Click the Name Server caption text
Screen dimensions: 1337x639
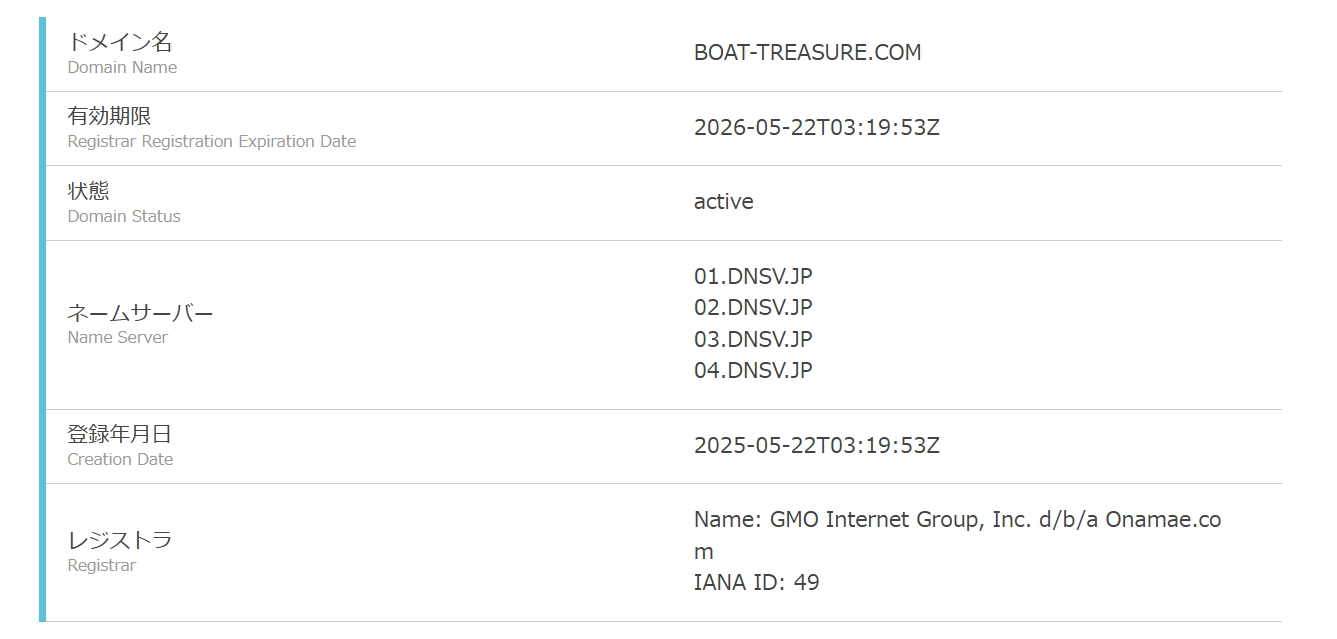pos(117,338)
